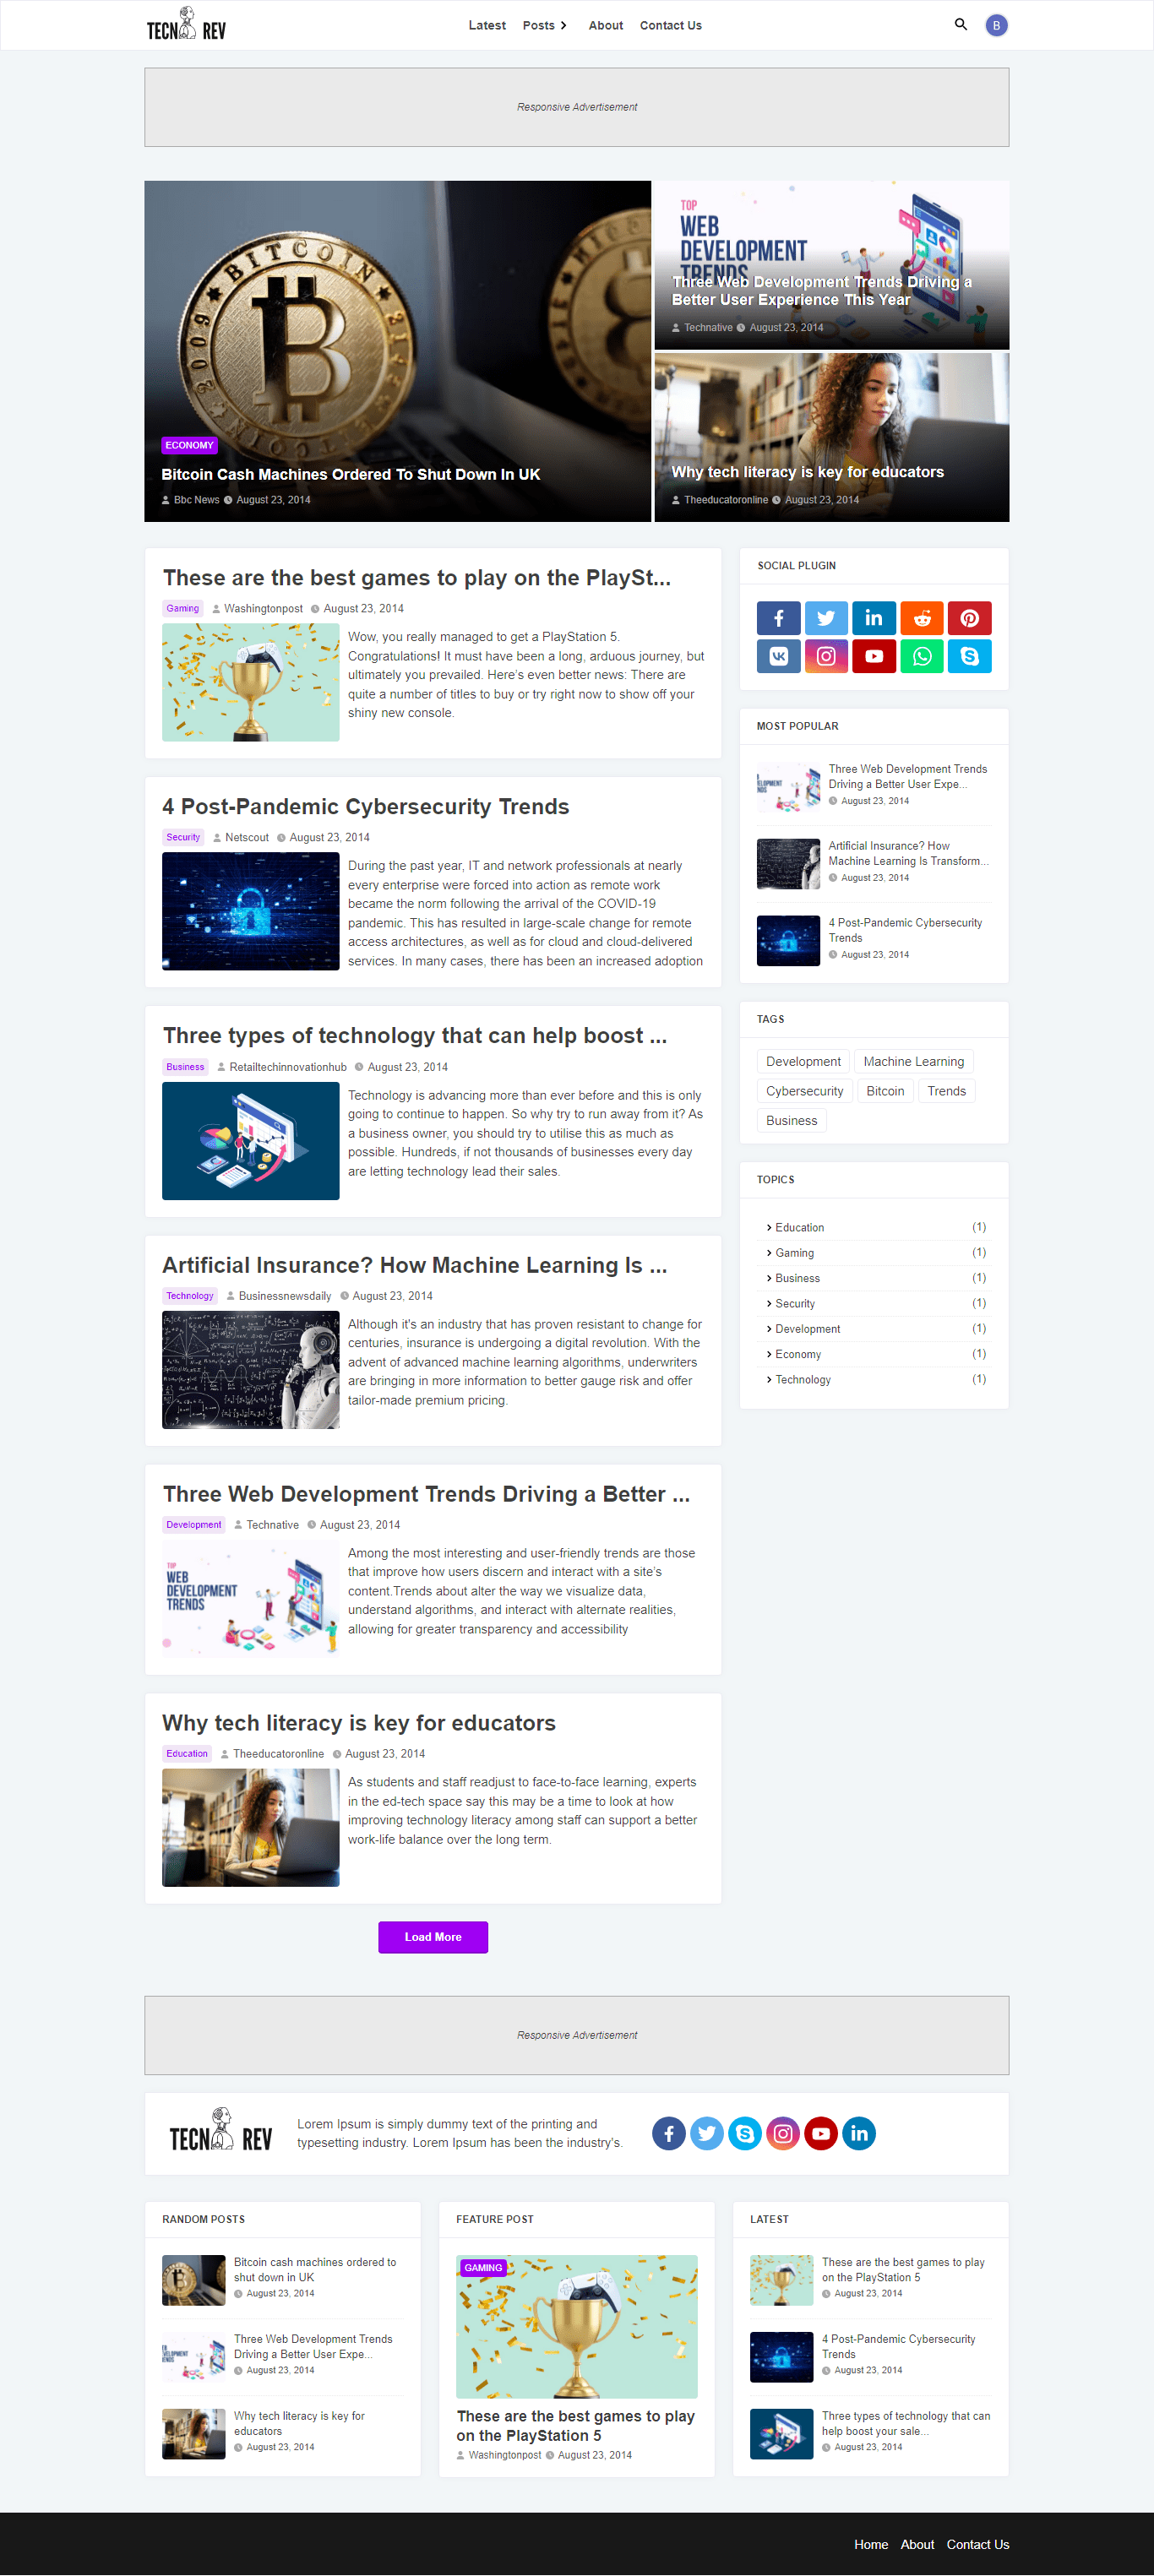Select the Machine Learning tag
Screen dimensions: 1154x2576
click(x=914, y=1061)
